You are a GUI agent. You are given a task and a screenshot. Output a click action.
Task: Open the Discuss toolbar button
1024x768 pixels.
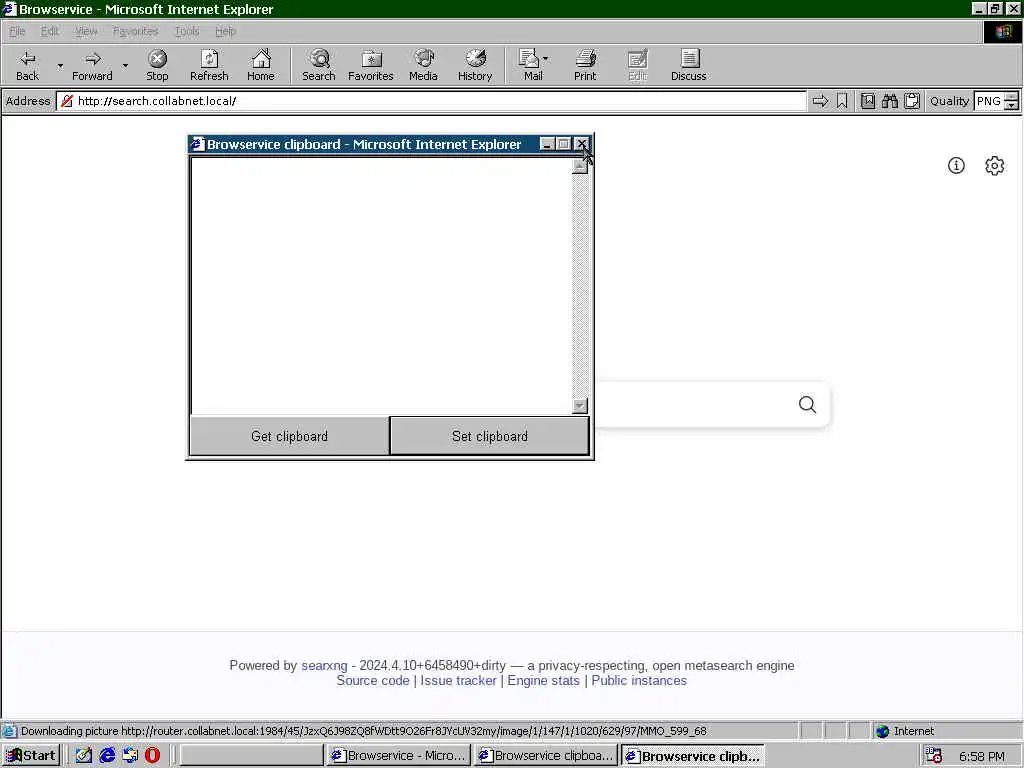[x=689, y=65]
